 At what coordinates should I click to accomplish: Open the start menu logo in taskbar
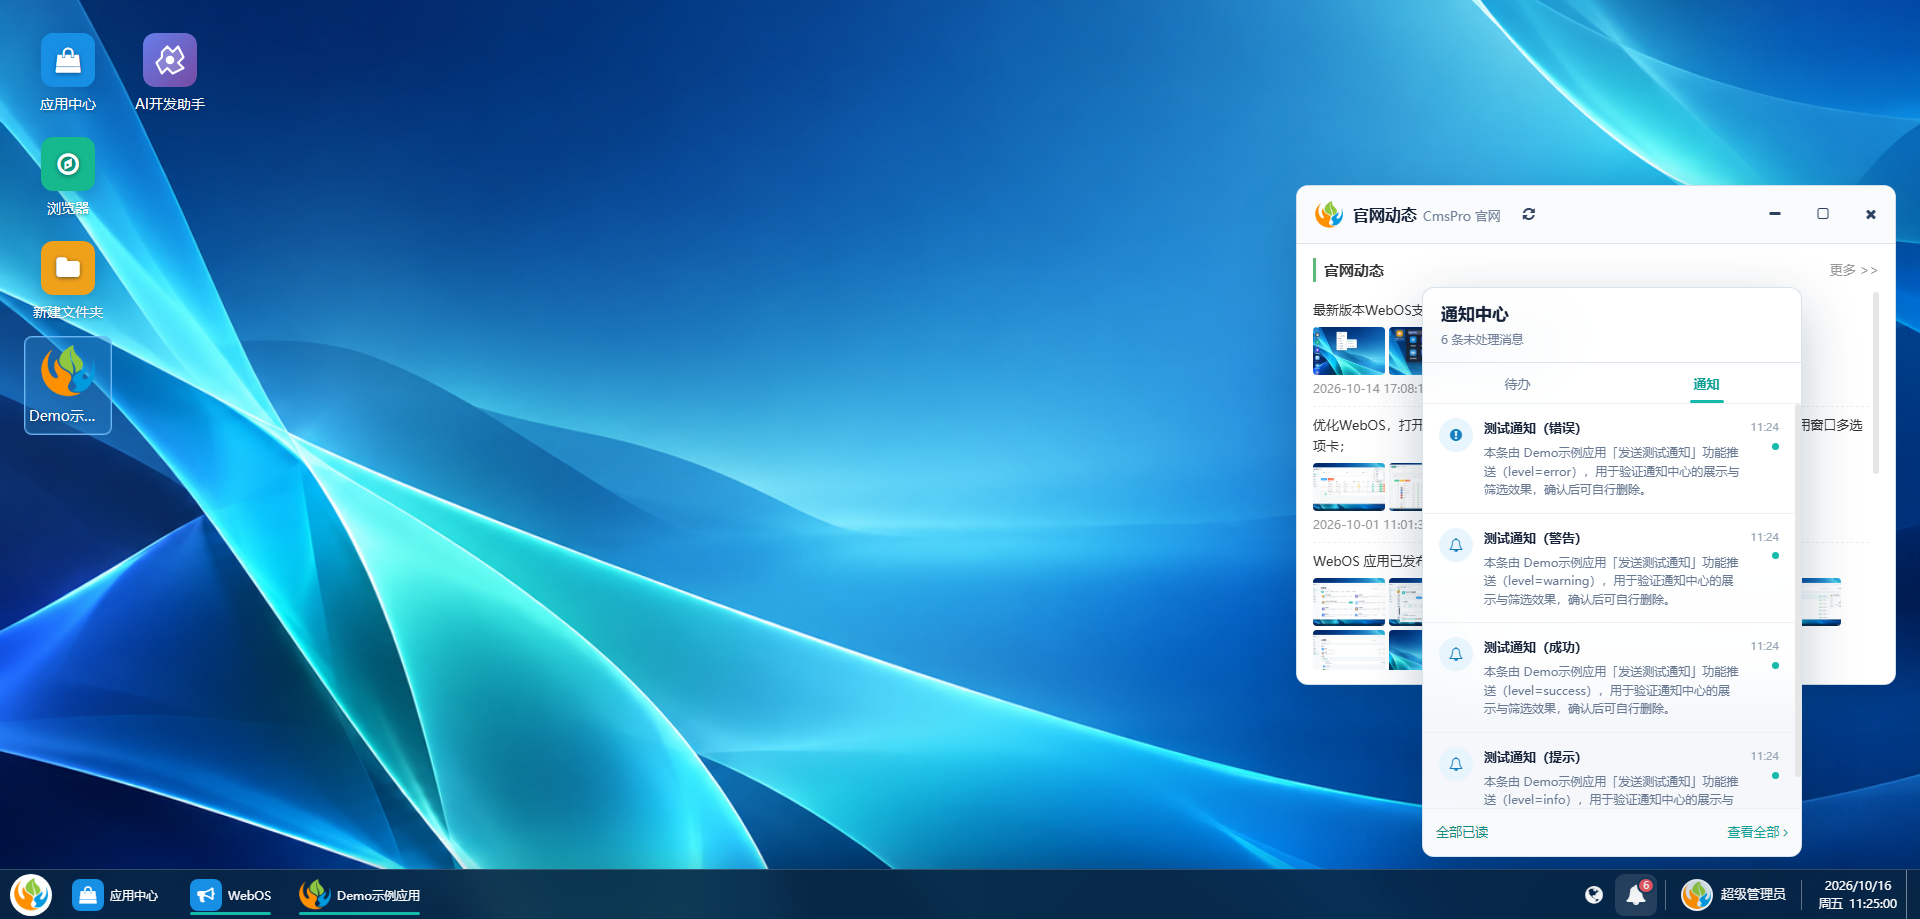point(31,894)
